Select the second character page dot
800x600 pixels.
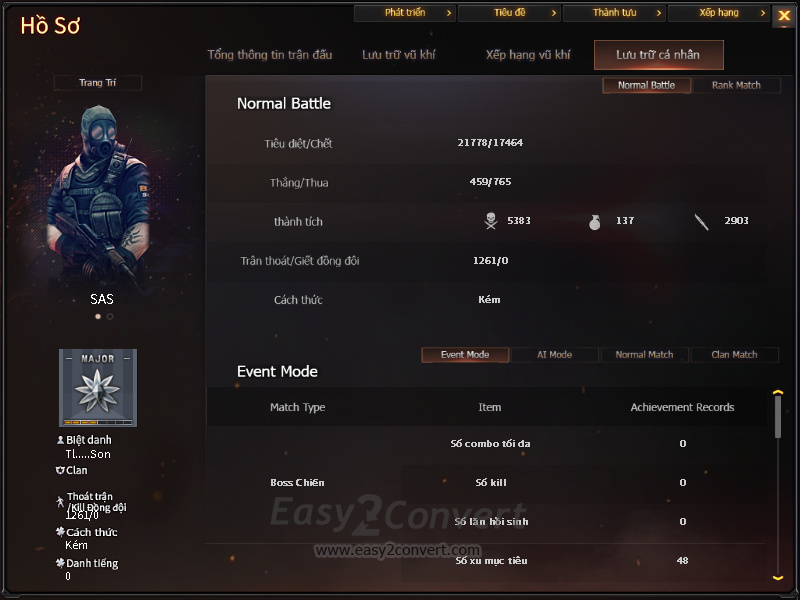pos(110,317)
